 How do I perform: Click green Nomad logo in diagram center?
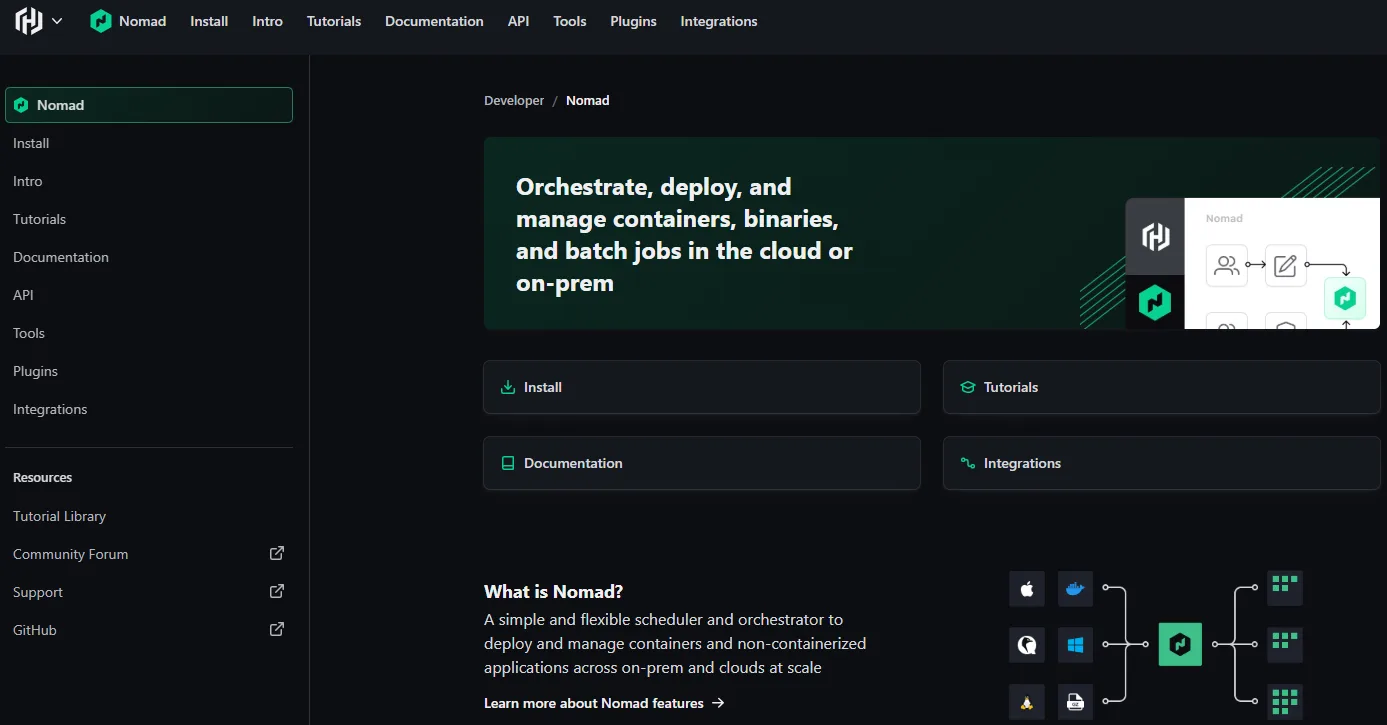pyautogui.click(x=1180, y=644)
